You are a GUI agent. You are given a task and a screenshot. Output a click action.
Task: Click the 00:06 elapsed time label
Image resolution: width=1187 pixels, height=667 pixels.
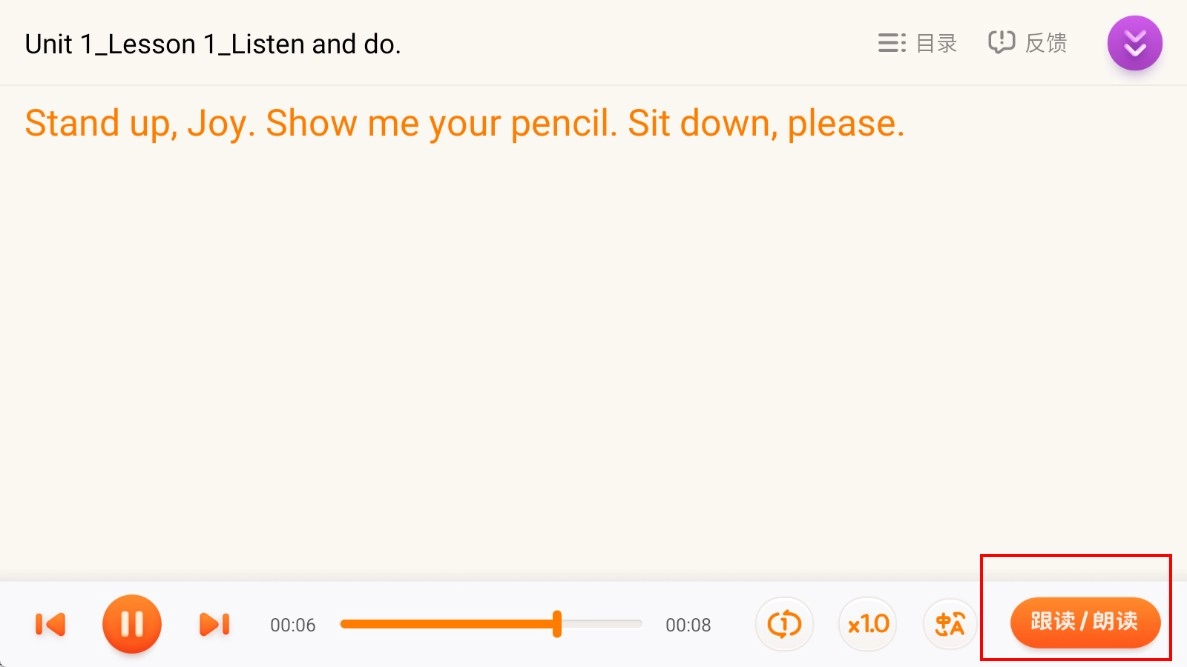point(292,625)
